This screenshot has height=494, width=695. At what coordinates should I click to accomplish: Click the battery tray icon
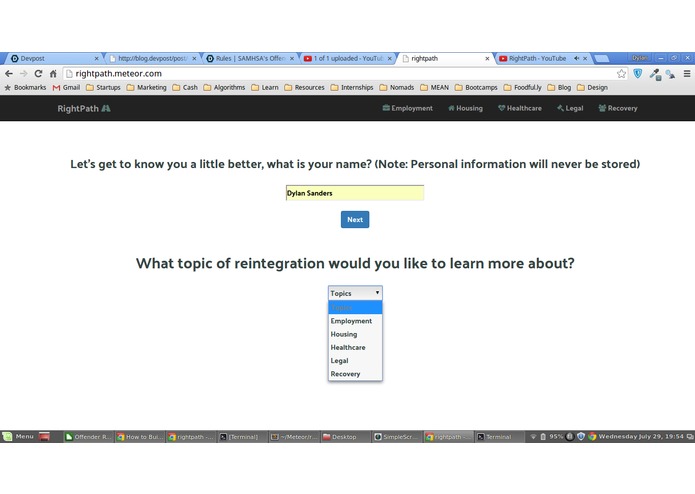click(543, 436)
